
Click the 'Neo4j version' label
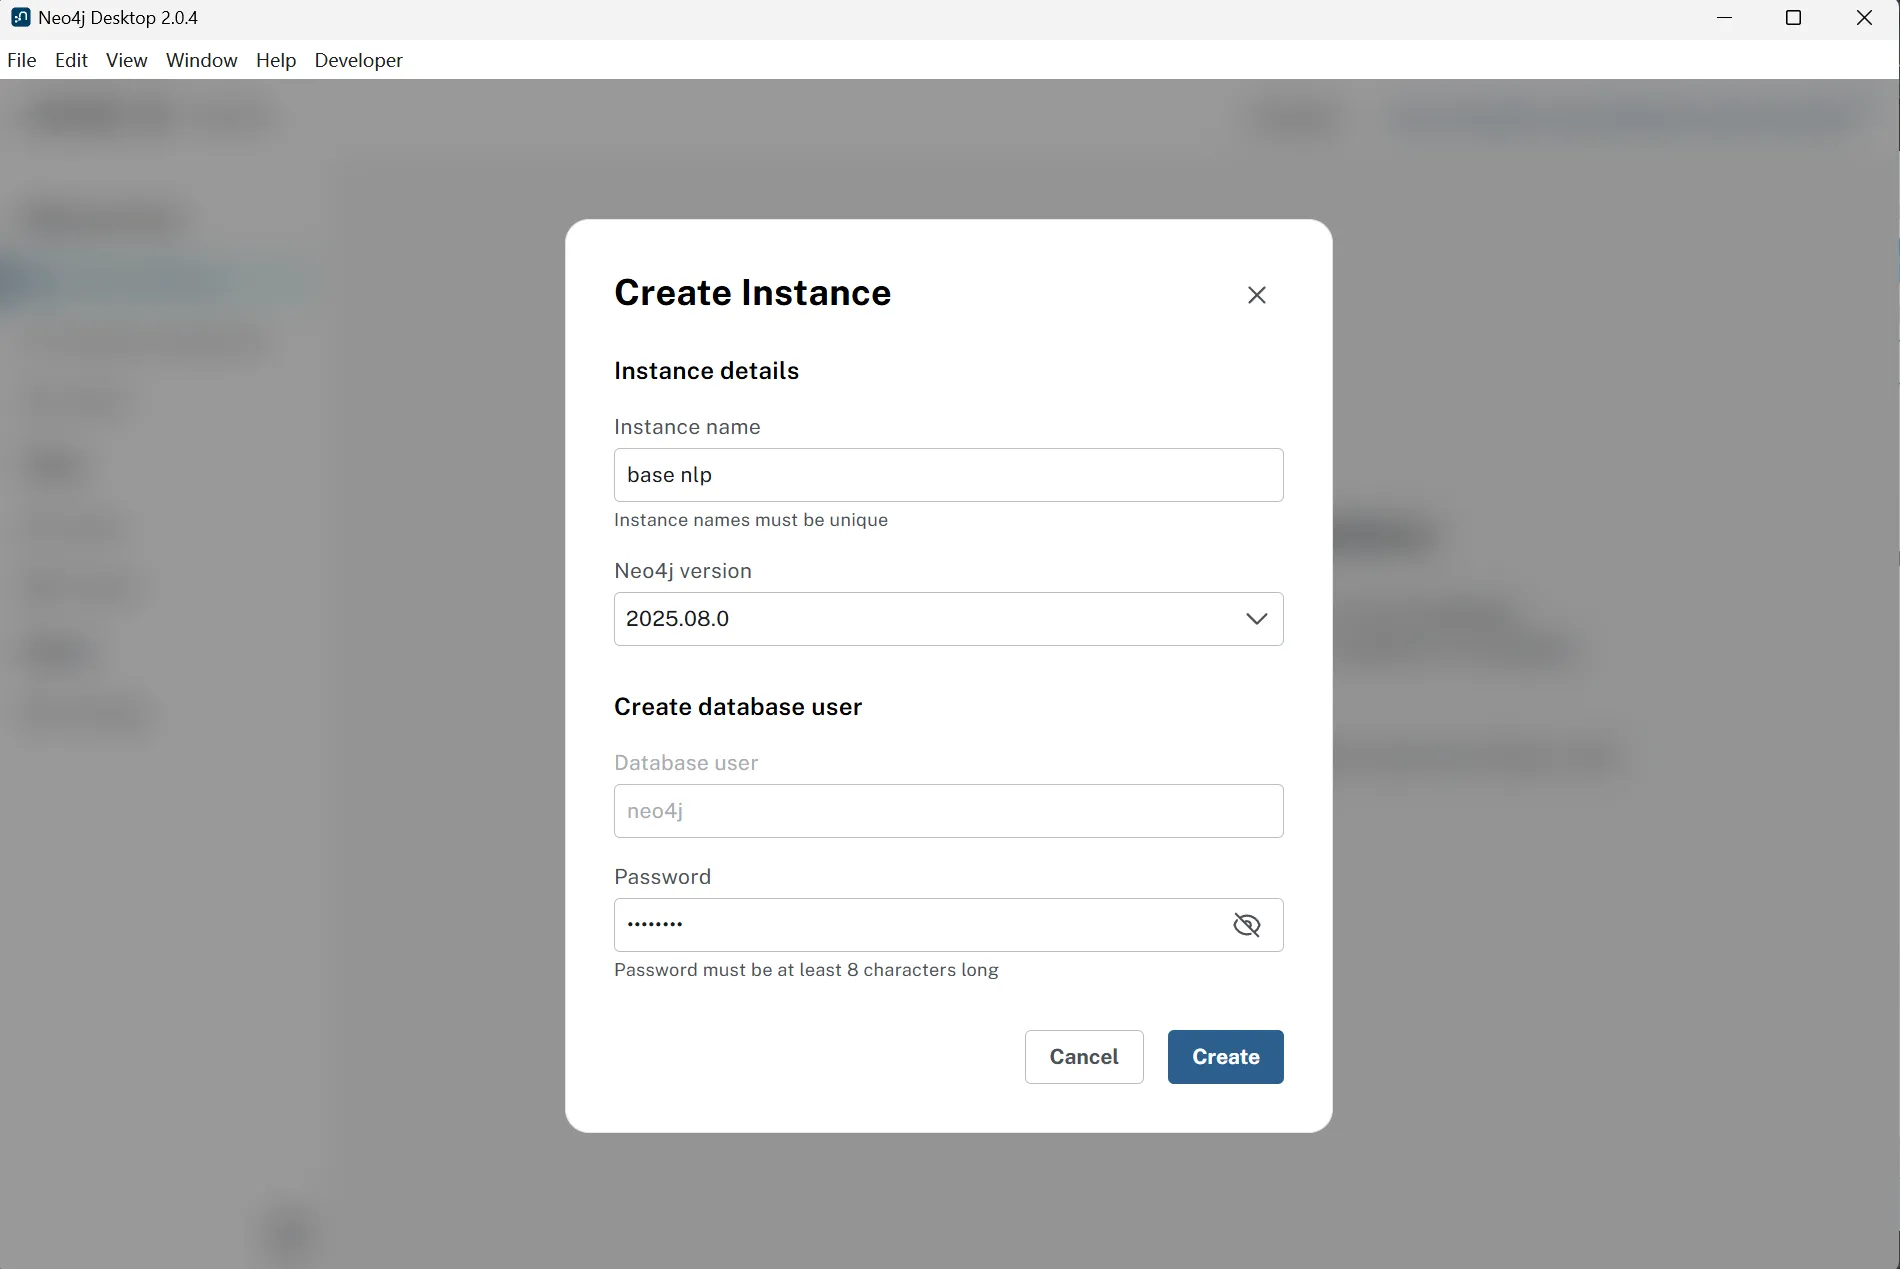[683, 571]
